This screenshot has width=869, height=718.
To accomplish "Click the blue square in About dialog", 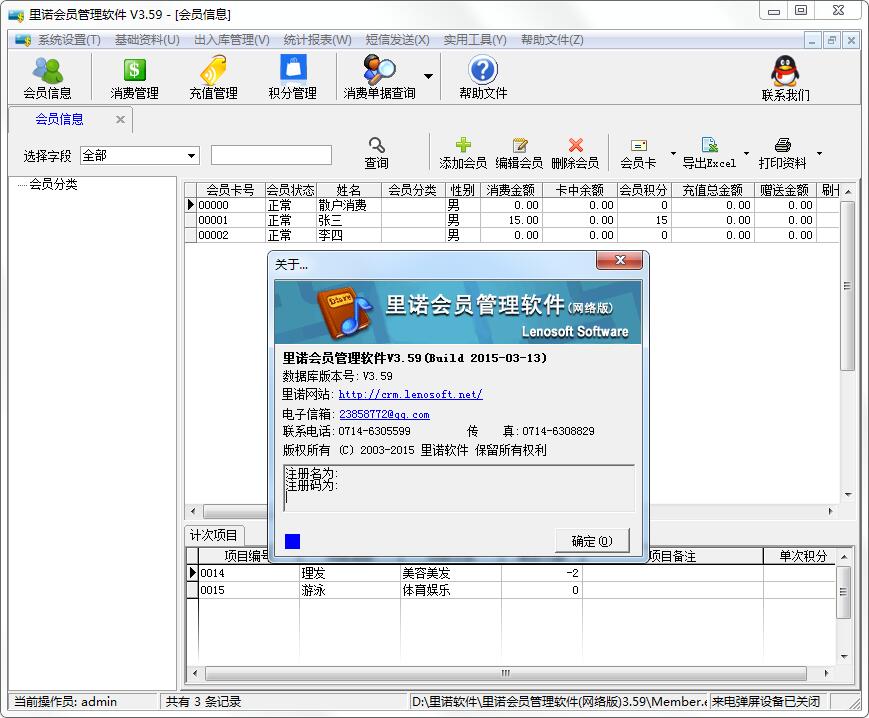I will coord(293,541).
